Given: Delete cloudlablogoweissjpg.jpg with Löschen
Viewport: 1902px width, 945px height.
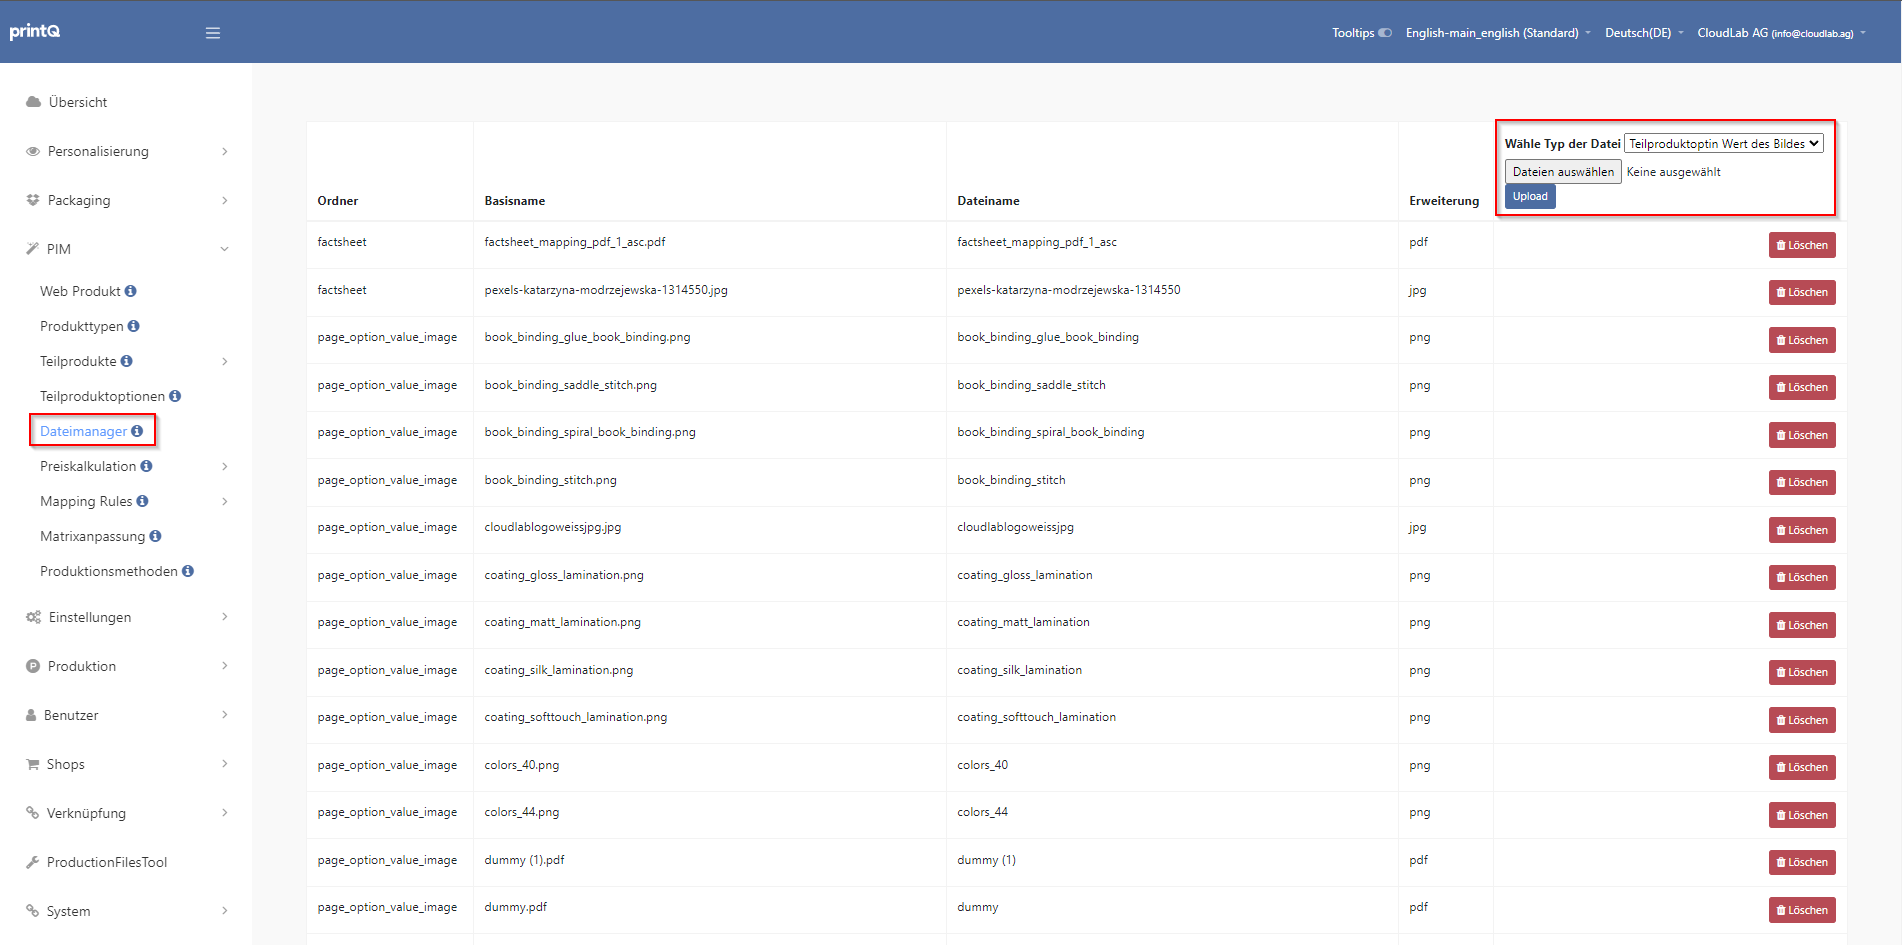Looking at the screenshot, I should tap(1802, 530).
